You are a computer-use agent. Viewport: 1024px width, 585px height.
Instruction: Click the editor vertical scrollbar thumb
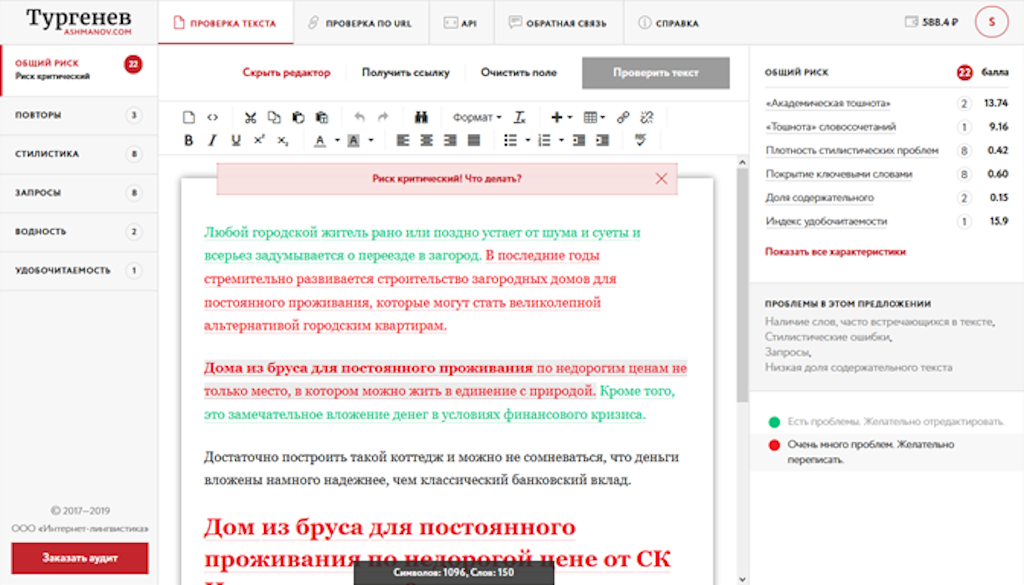[x=742, y=285]
